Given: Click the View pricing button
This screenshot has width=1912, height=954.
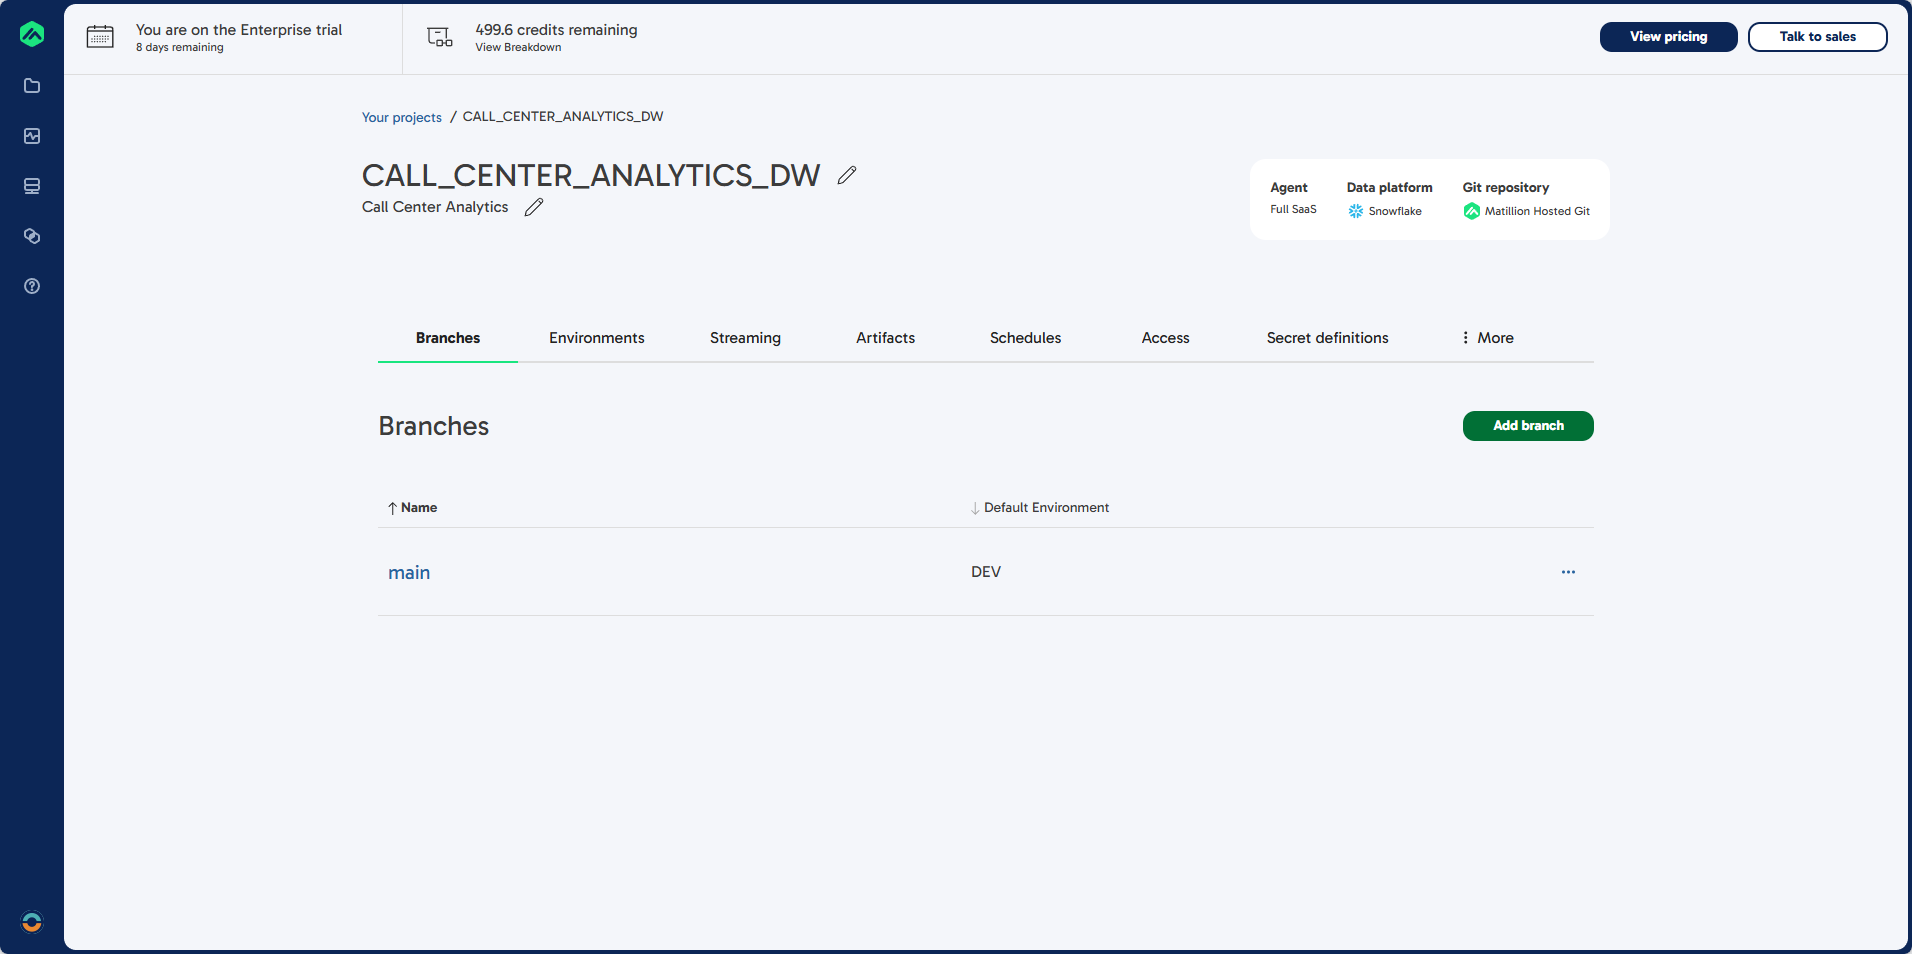Looking at the screenshot, I should coord(1668,37).
